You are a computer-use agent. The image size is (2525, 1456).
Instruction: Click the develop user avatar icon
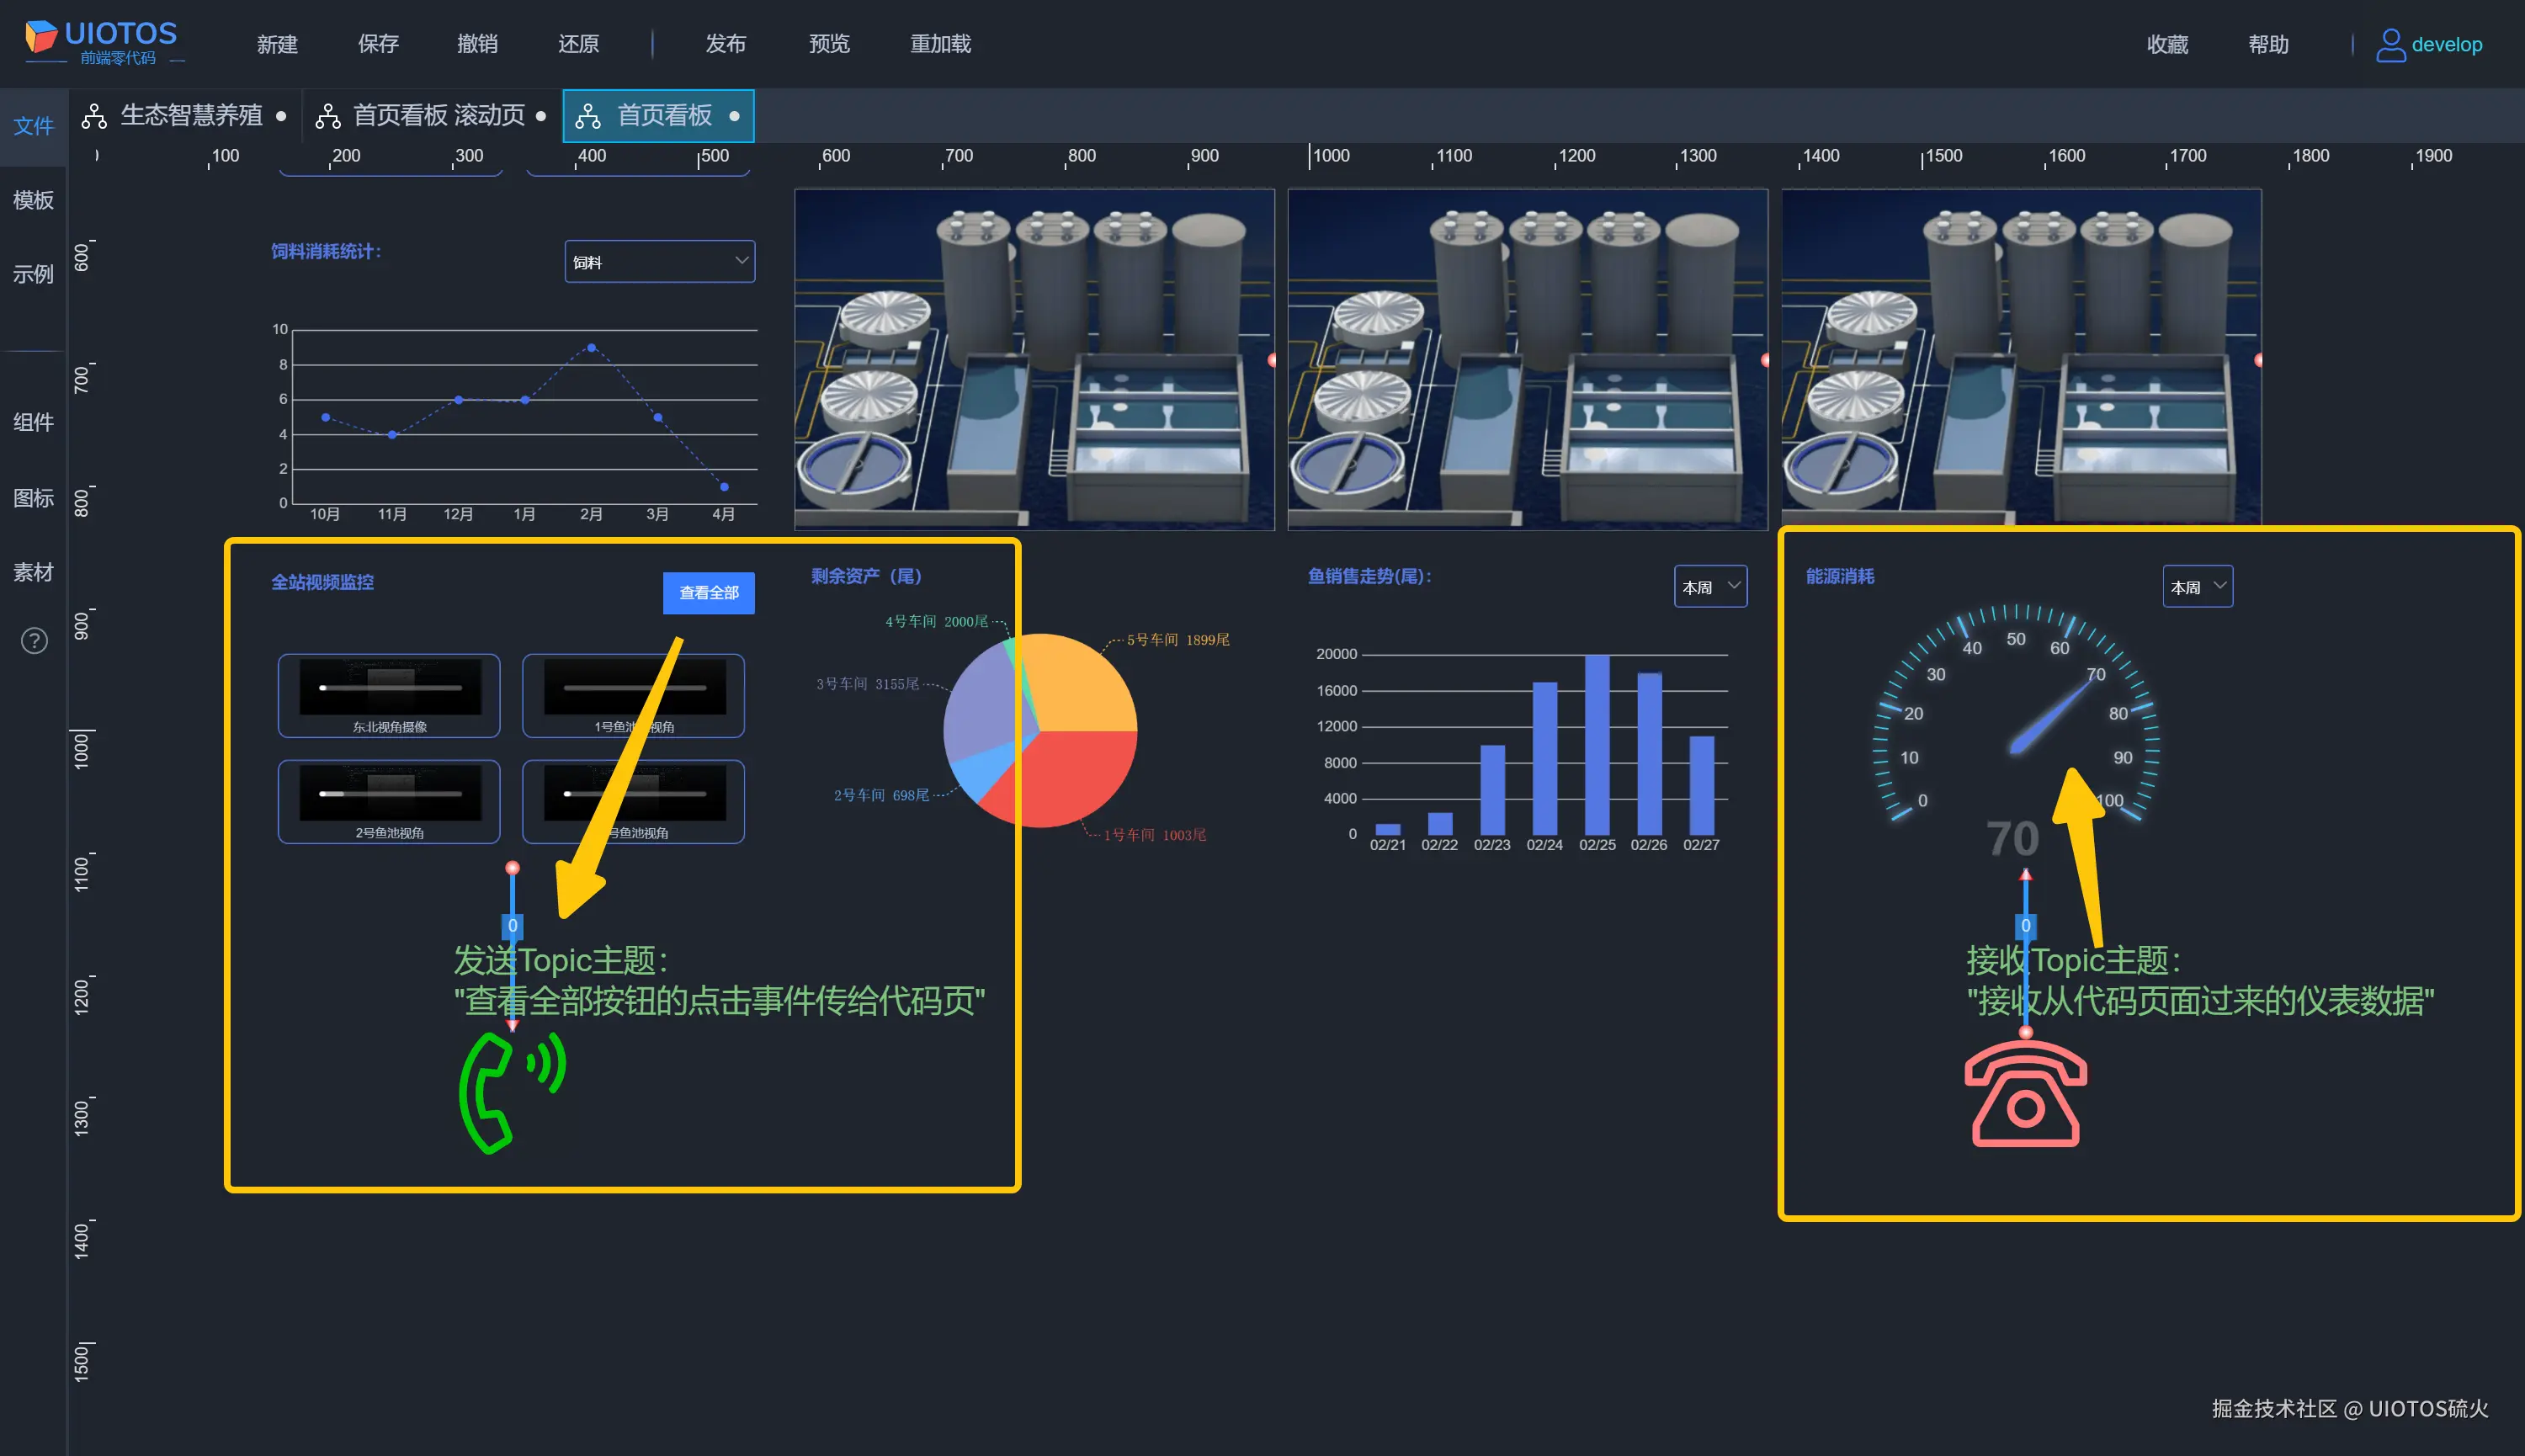click(x=2390, y=44)
